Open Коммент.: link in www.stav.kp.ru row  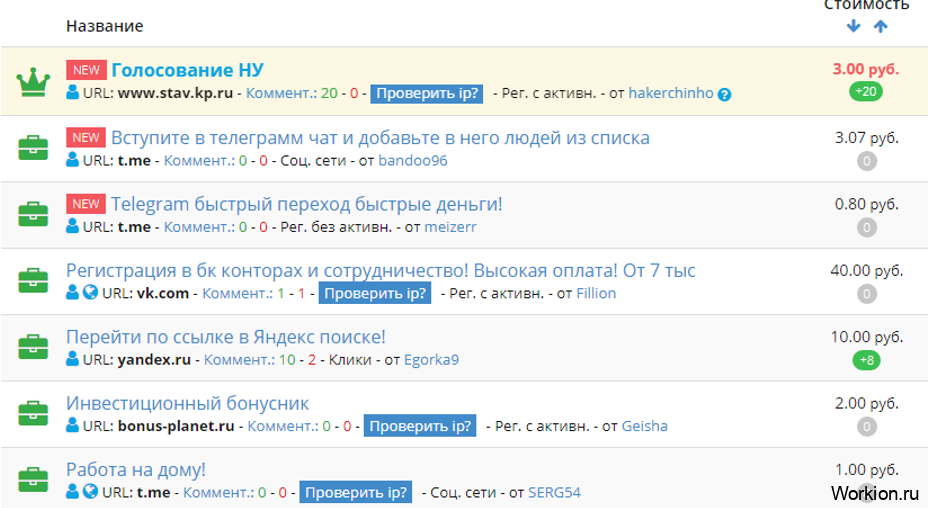[x=281, y=93]
